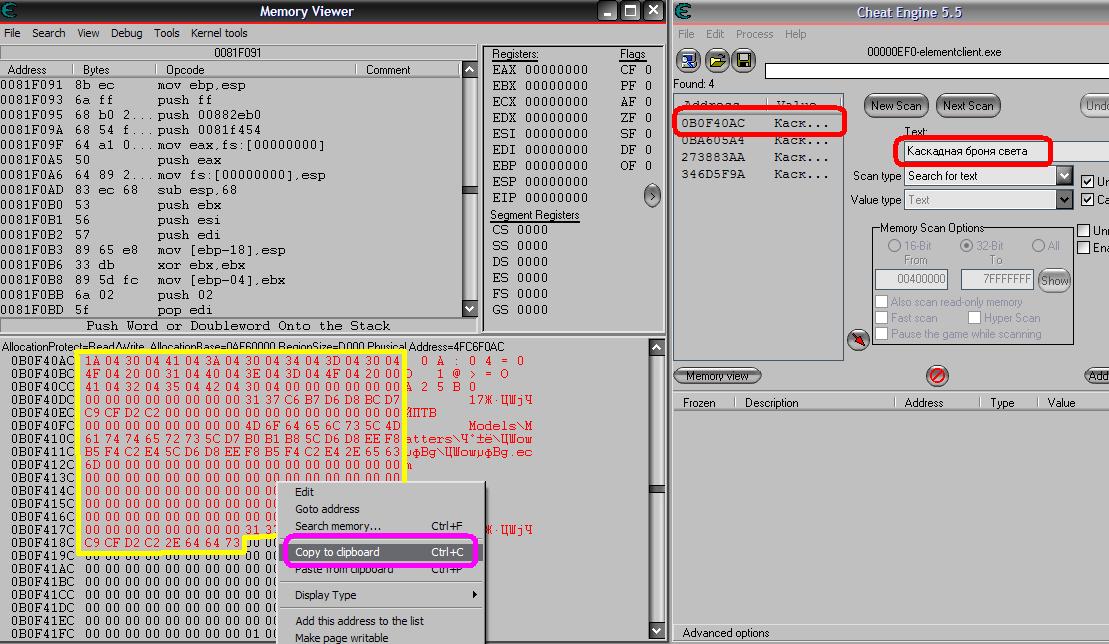The width and height of the screenshot is (1109, 644).
Task: Open the Search menu in Memory Viewer
Action: point(49,33)
